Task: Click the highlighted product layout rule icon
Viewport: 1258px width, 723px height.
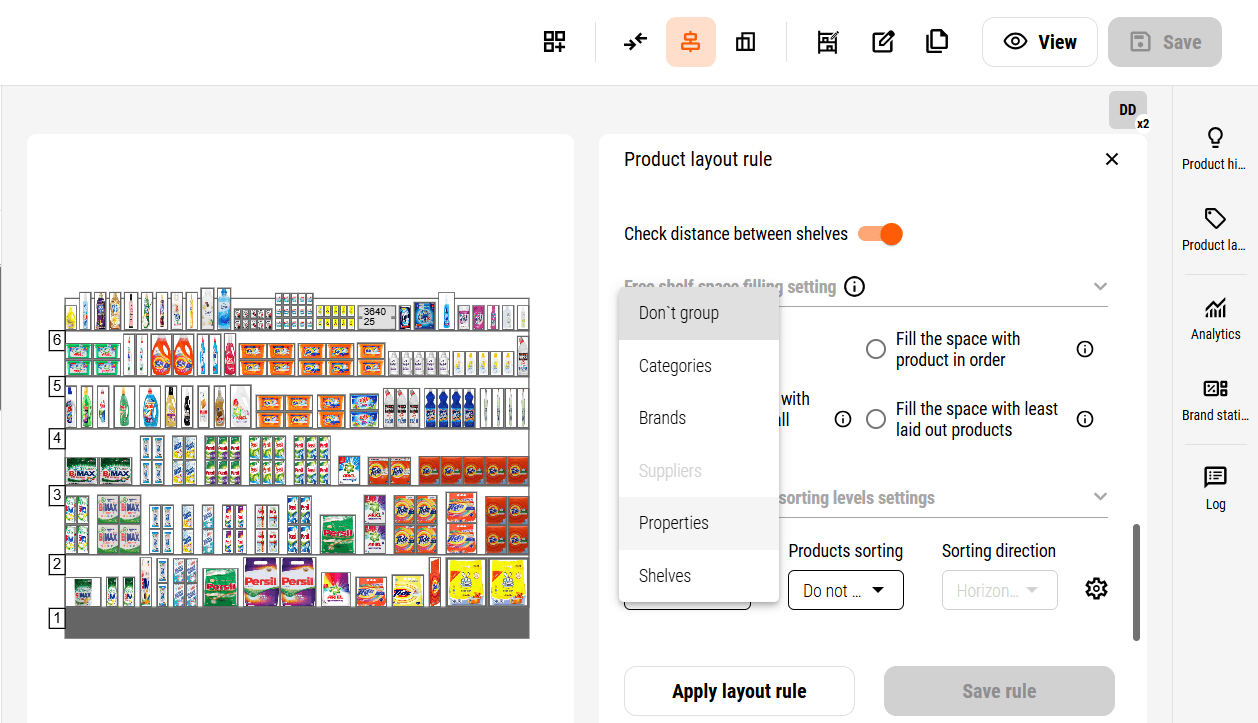Action: click(690, 41)
